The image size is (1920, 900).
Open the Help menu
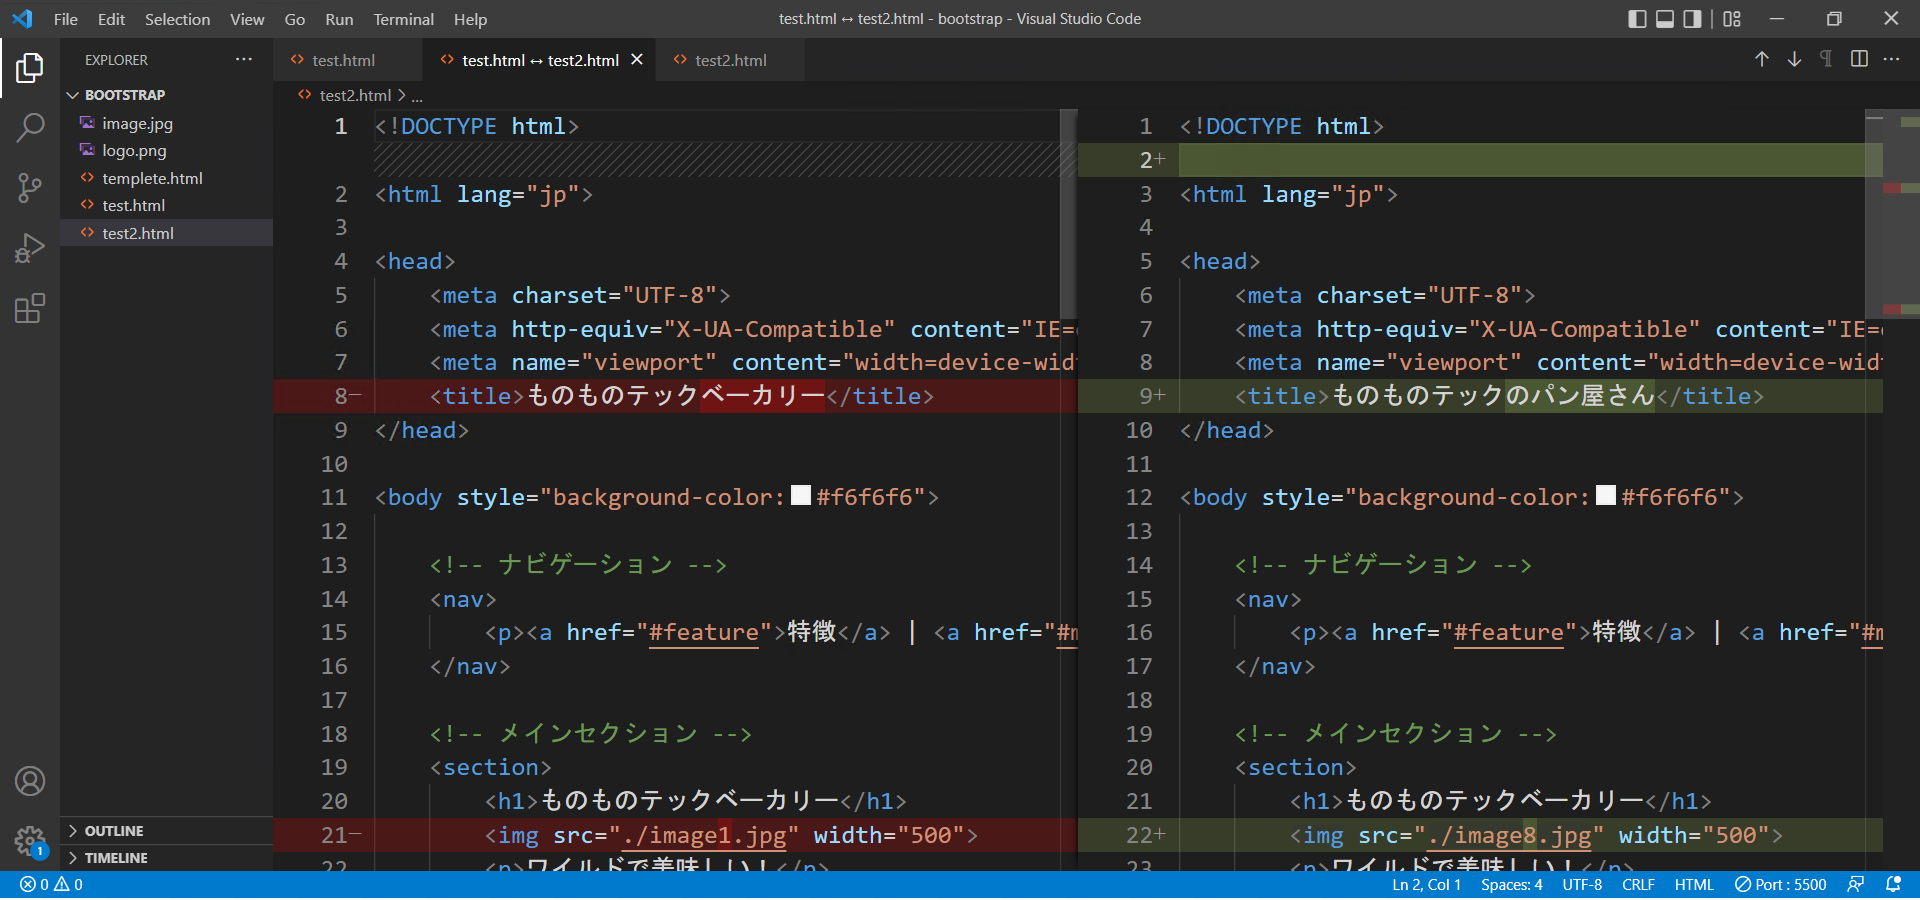470,19
